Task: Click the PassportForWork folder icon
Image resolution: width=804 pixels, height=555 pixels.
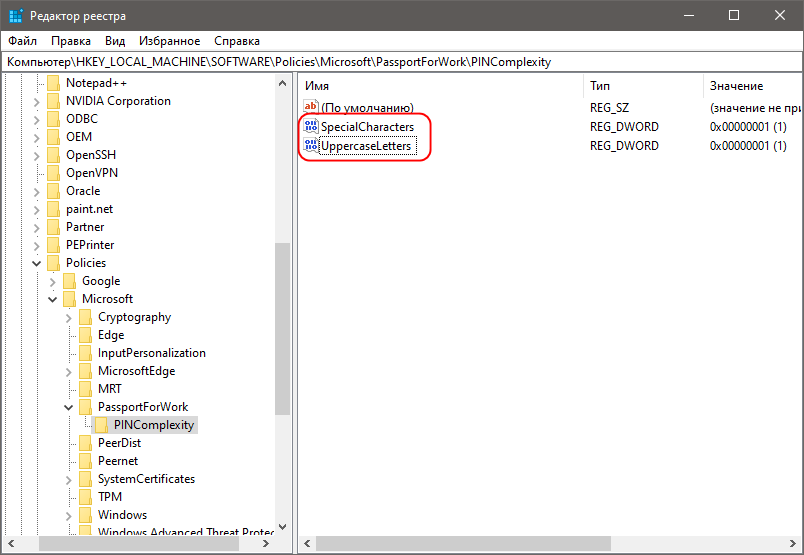Action: 86,407
